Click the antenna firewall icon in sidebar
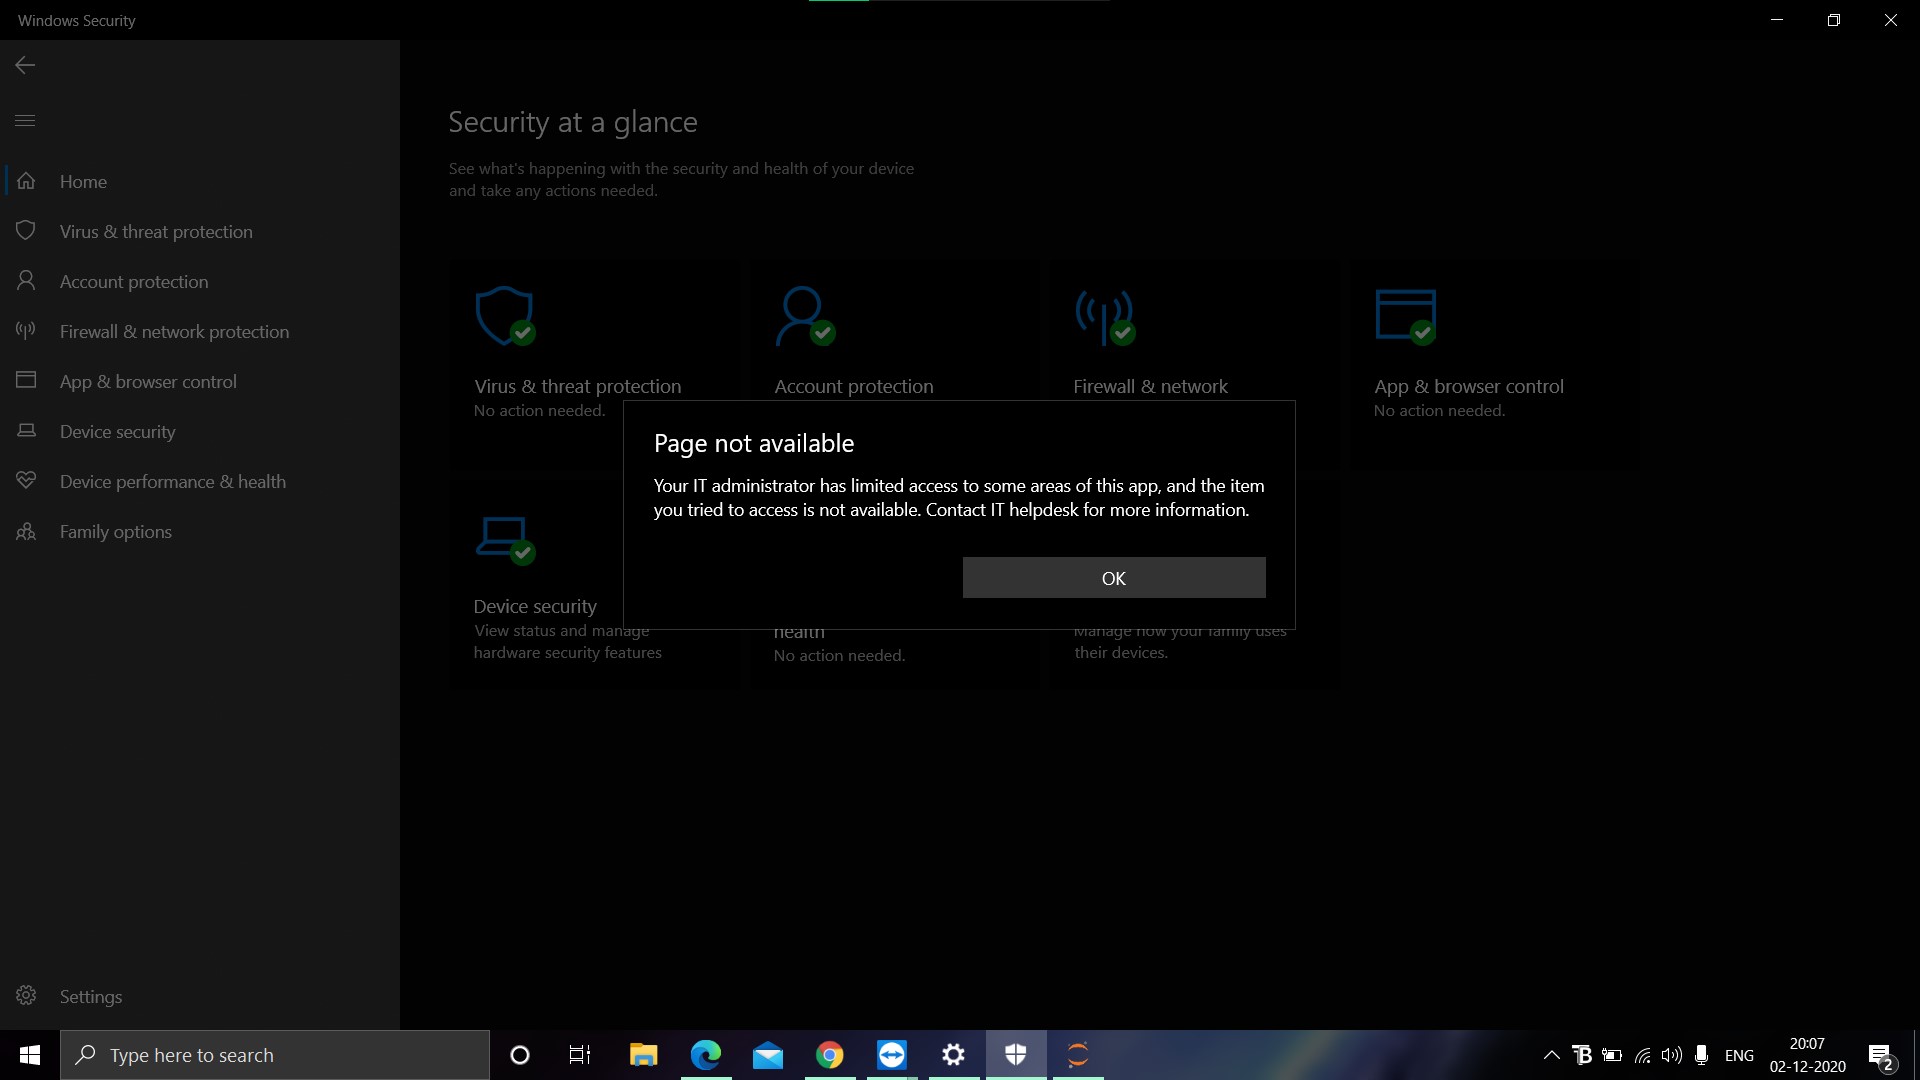The image size is (1920, 1080). [26, 331]
